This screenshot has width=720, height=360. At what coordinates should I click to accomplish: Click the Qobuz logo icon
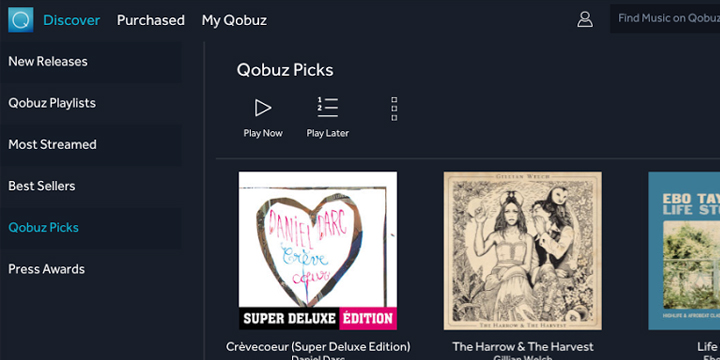click(x=21, y=20)
